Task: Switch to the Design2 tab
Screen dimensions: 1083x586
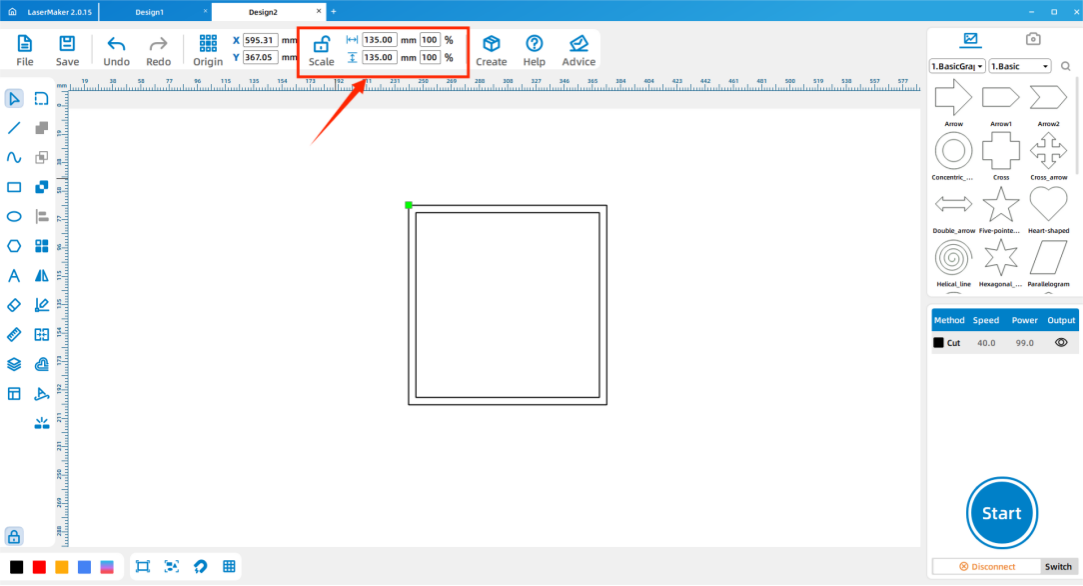Action: [262, 12]
